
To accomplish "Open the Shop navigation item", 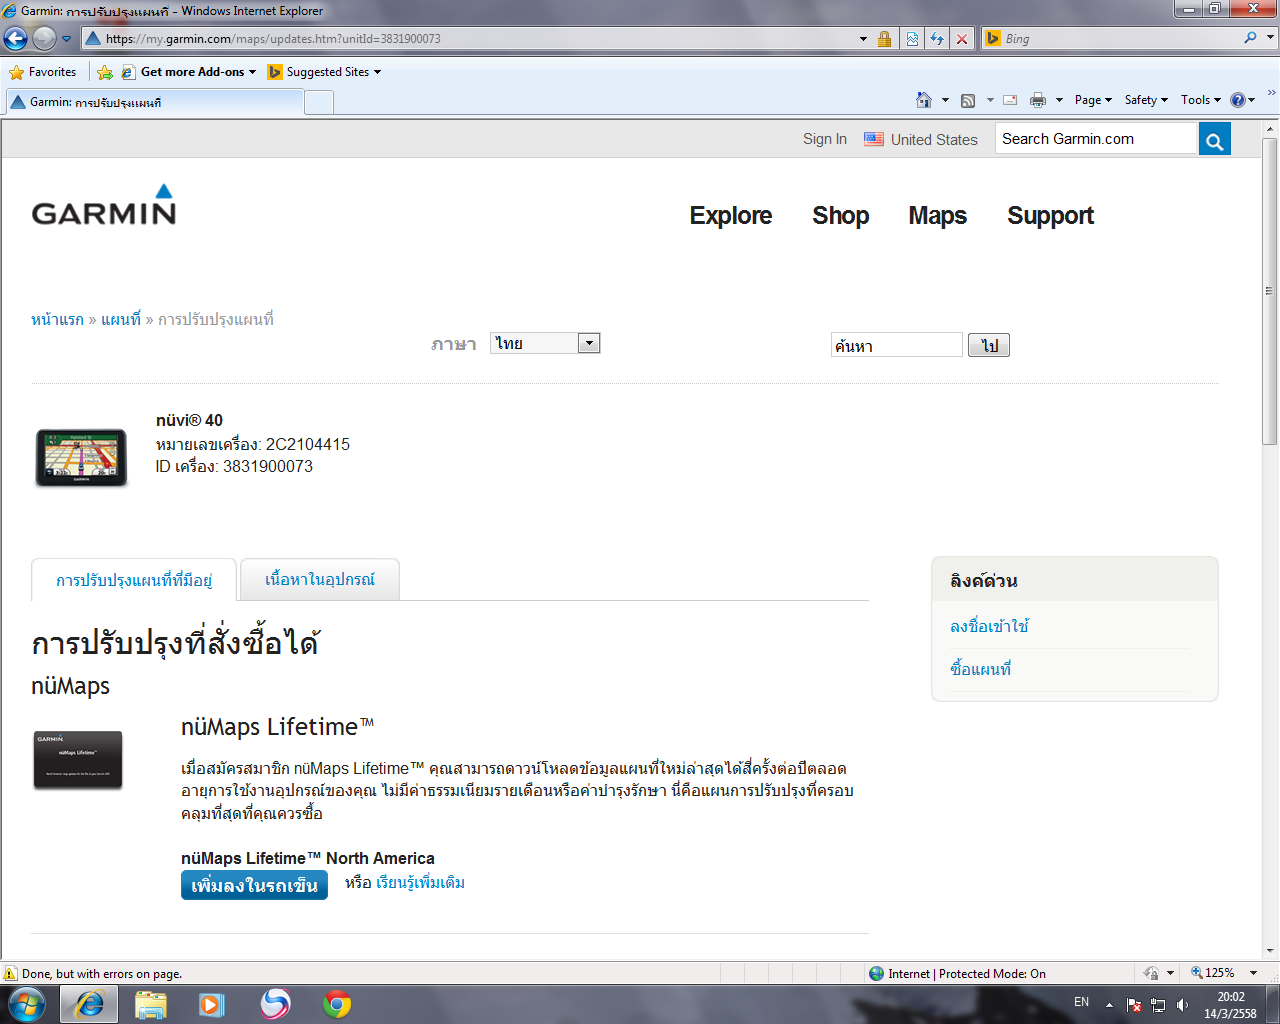I will [x=841, y=215].
